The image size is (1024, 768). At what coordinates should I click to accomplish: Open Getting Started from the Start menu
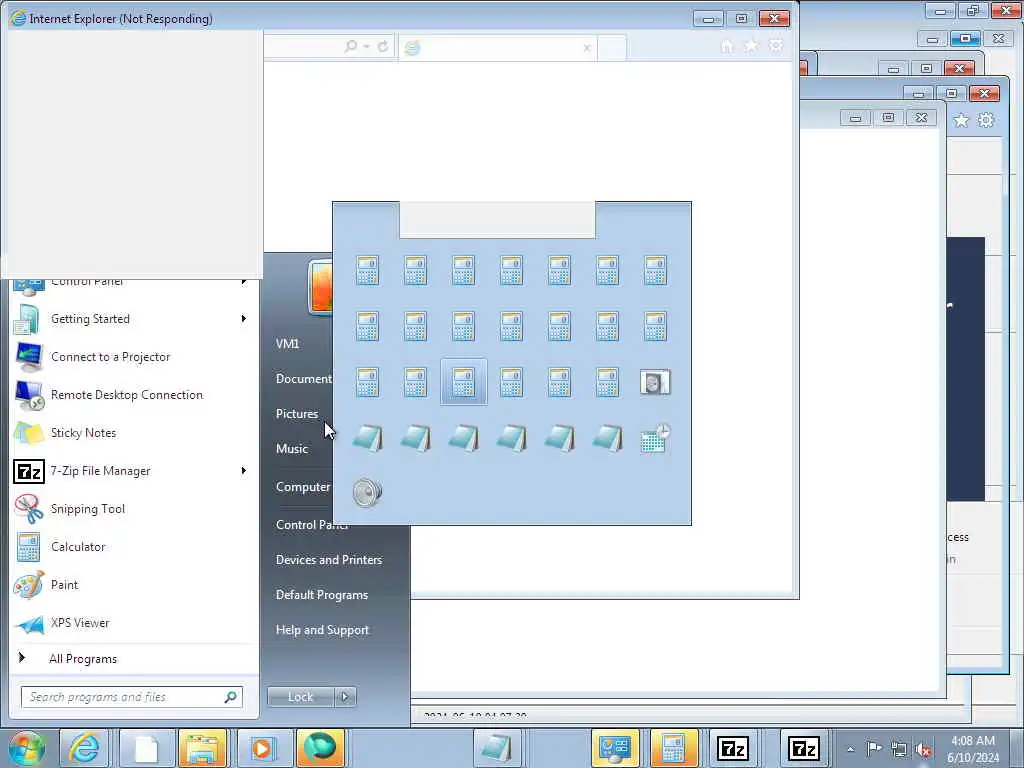[90, 319]
